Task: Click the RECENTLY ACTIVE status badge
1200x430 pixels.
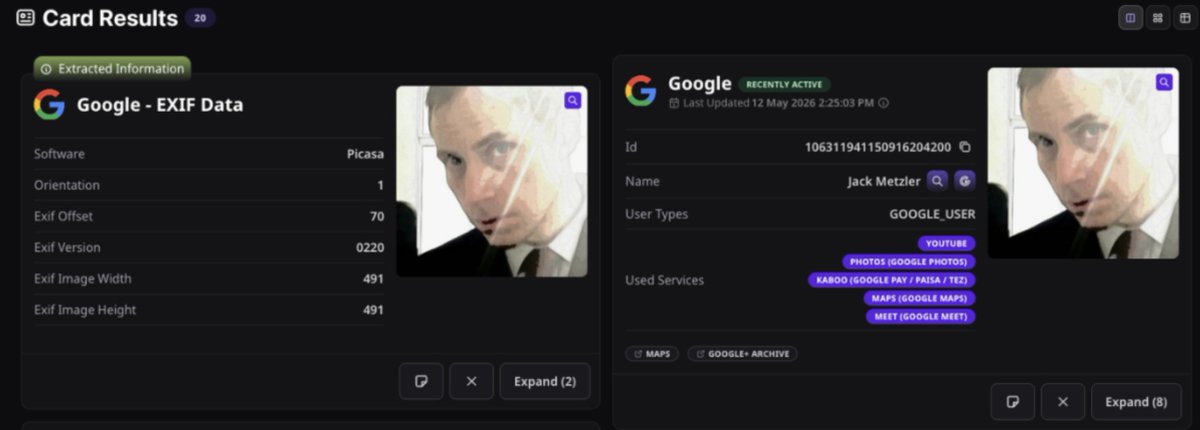Action: pyautogui.click(x=785, y=84)
